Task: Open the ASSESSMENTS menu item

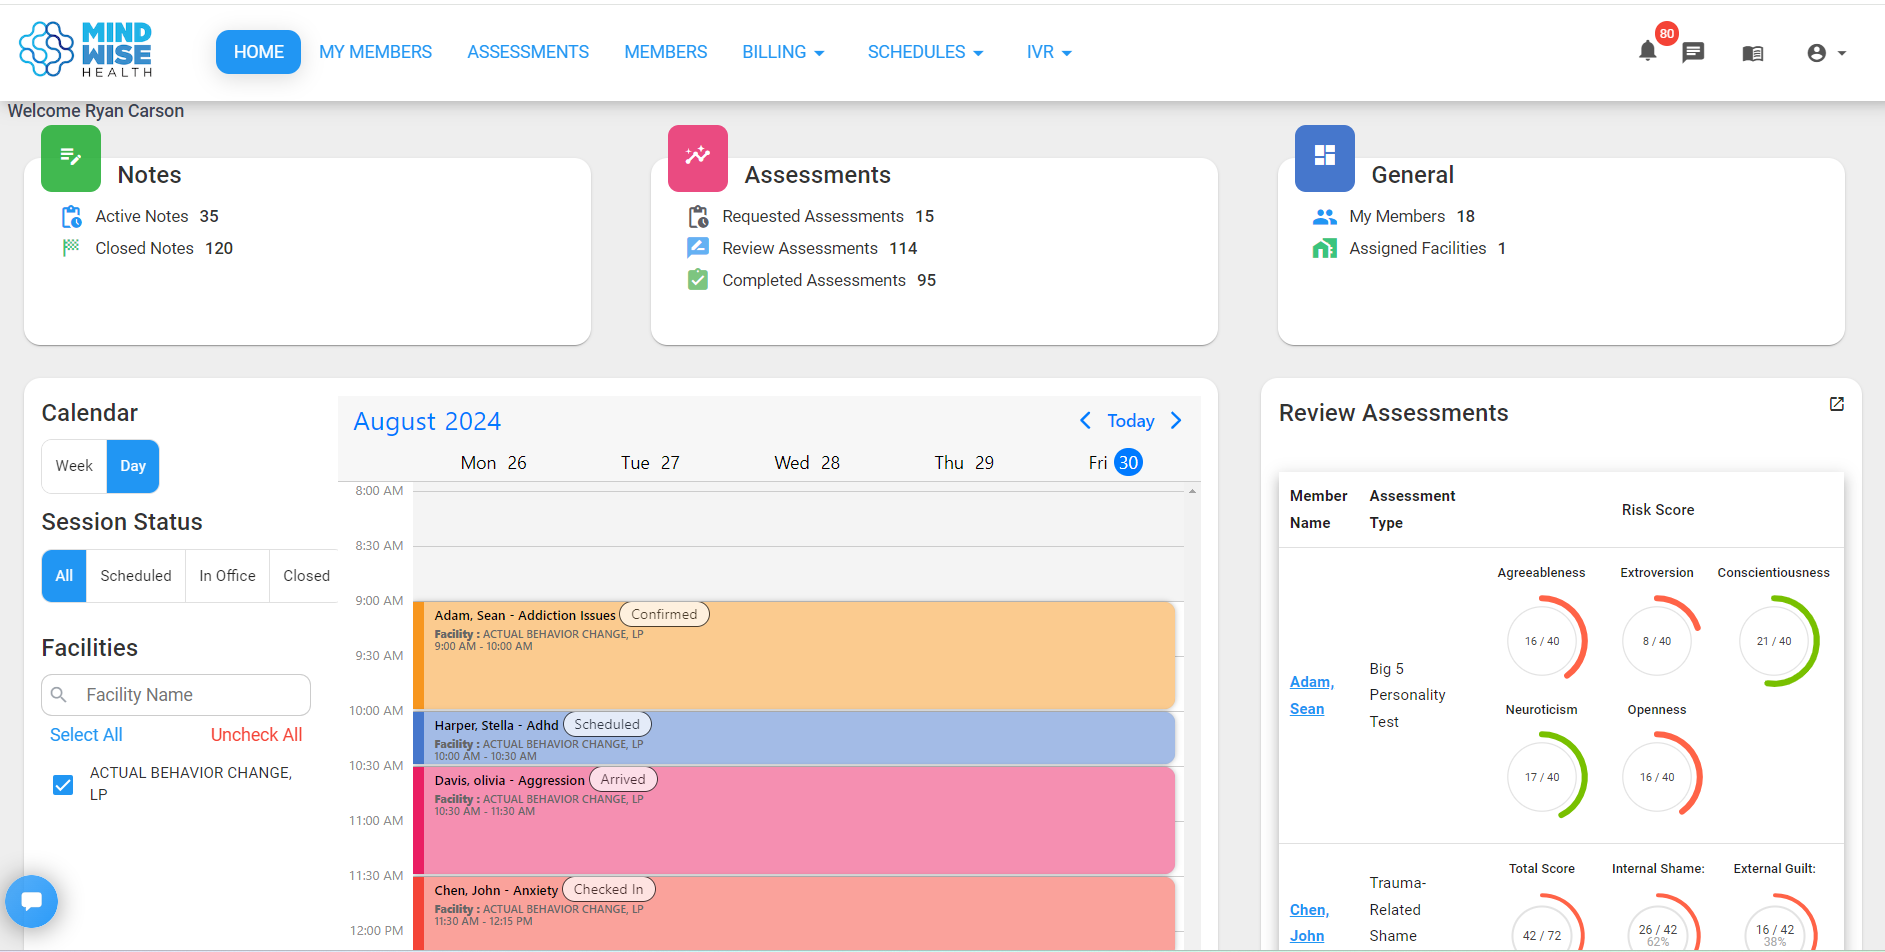Action: pyautogui.click(x=527, y=52)
